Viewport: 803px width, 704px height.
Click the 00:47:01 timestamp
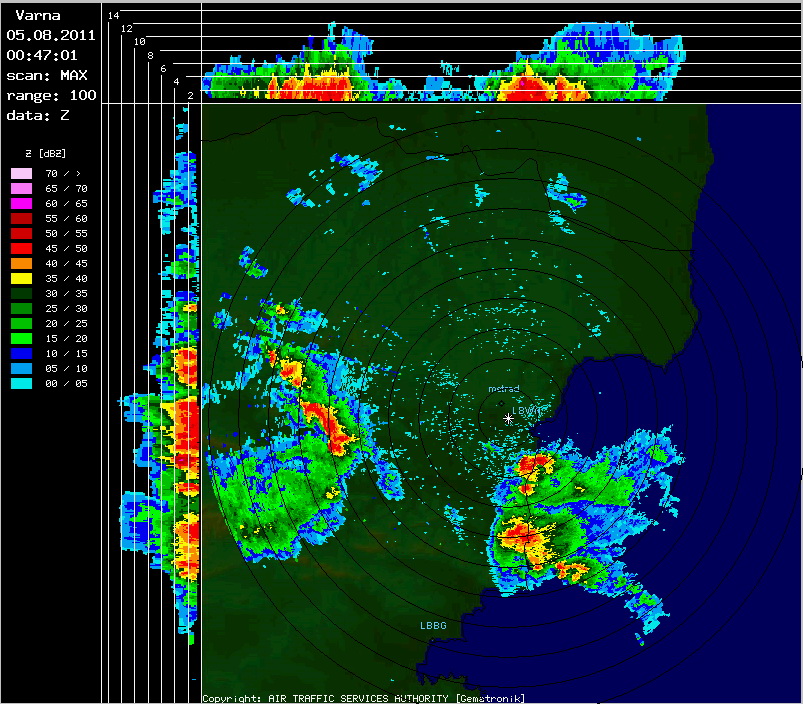[42, 54]
